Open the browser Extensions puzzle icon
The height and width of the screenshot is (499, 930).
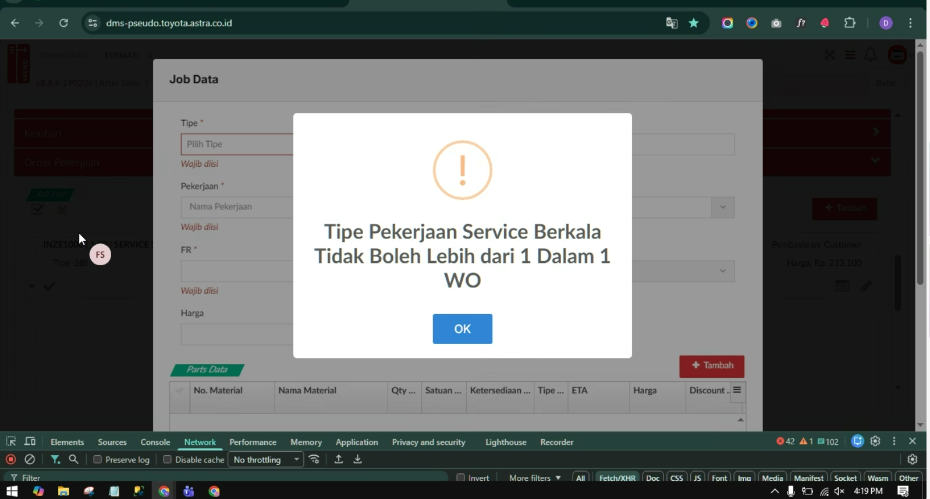(x=850, y=23)
